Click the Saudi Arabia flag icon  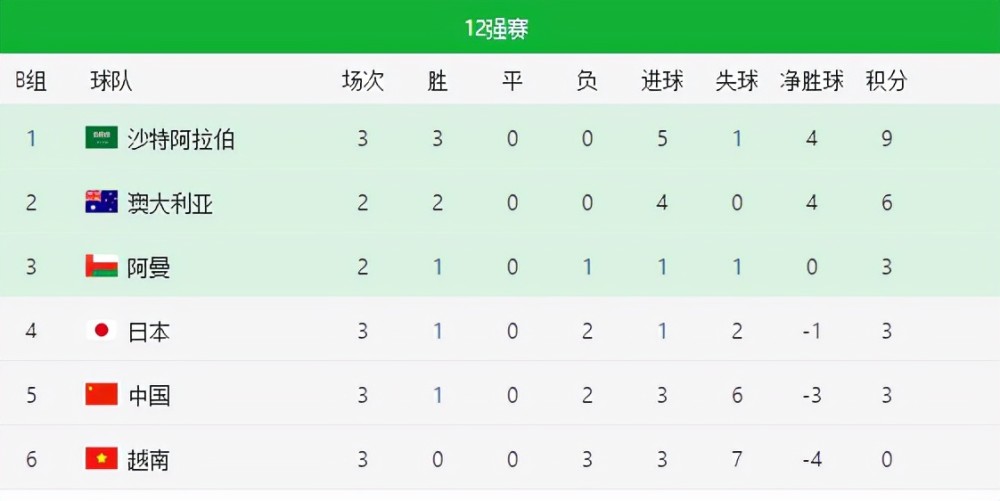[101, 138]
